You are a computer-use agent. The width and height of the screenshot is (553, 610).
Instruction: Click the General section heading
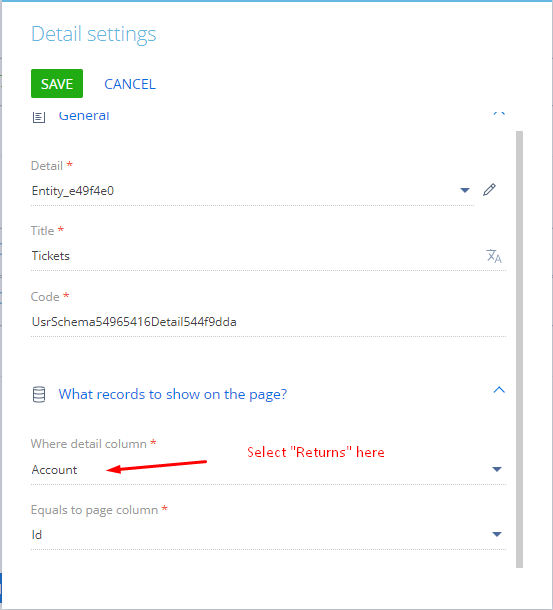click(x=84, y=116)
